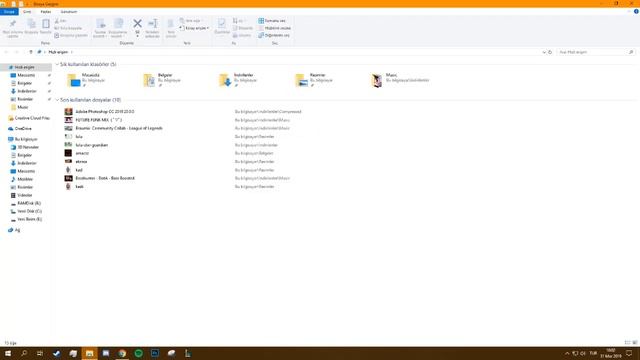This screenshot has height=360, width=640.
Task: Click the Hızlı erişim breadcrumb in the address bar
Action: (58, 52)
